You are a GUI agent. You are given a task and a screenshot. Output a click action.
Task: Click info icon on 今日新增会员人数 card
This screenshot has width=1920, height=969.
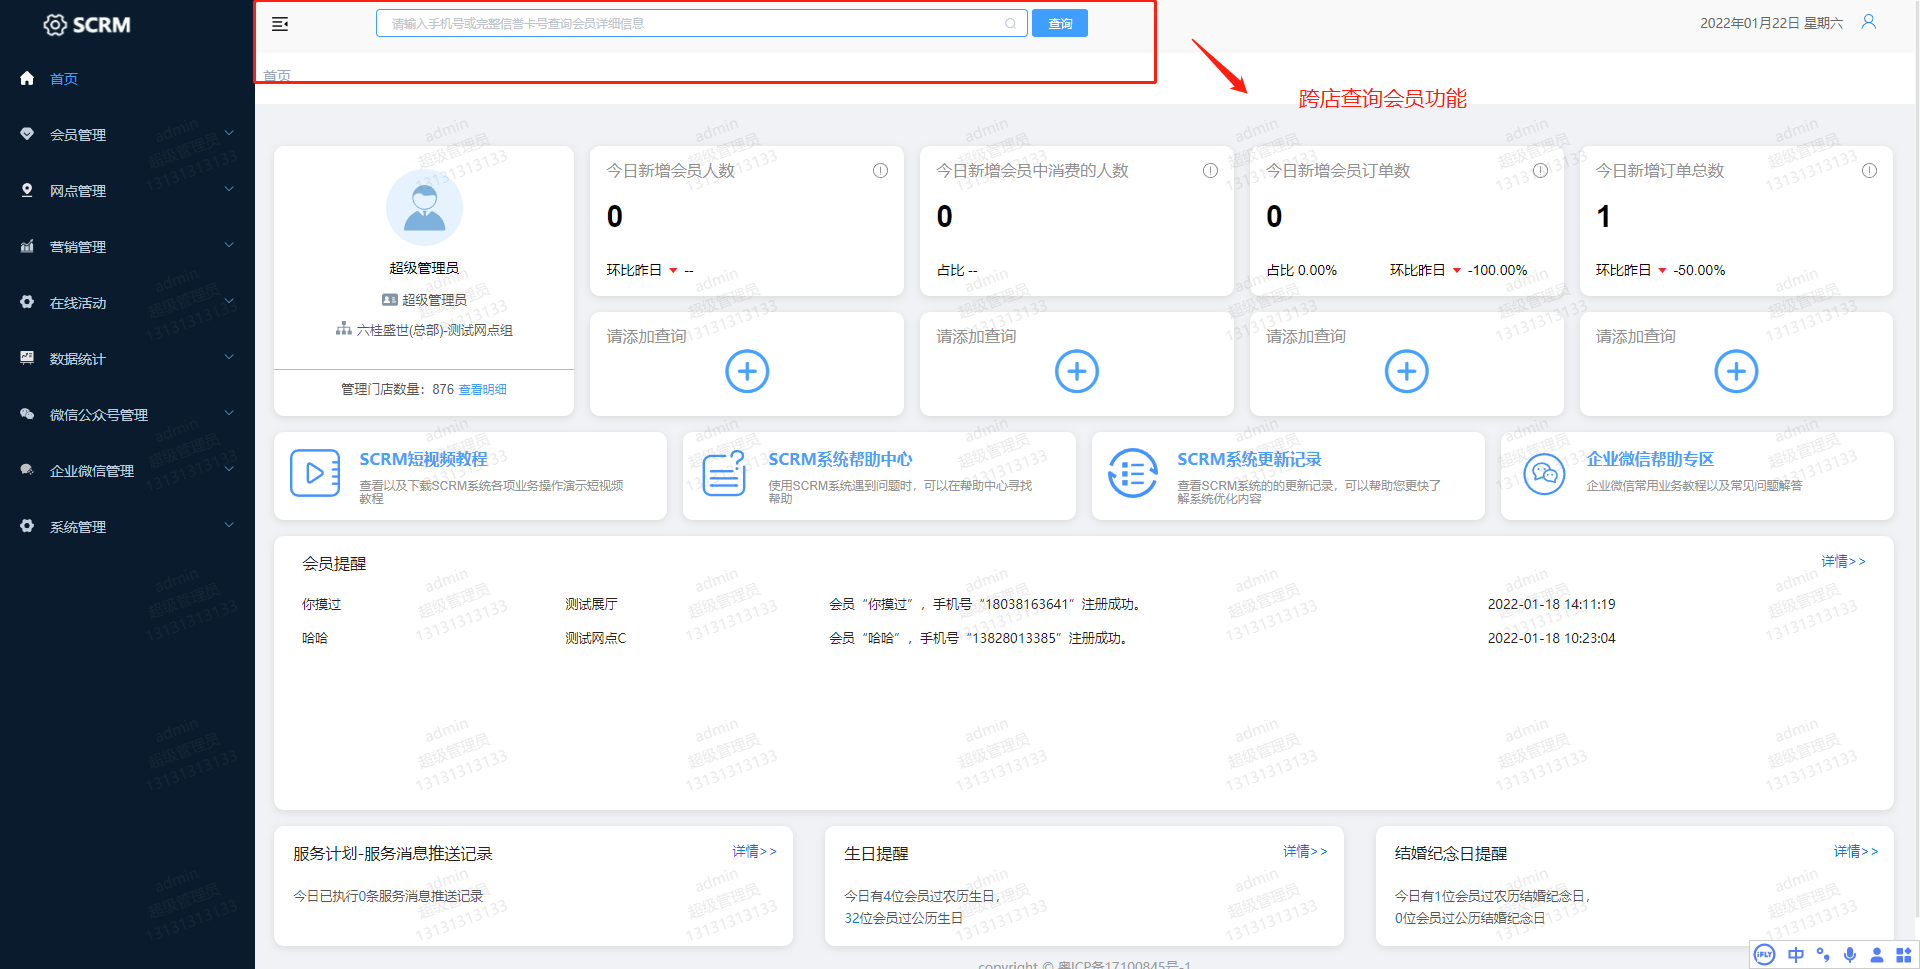880,171
